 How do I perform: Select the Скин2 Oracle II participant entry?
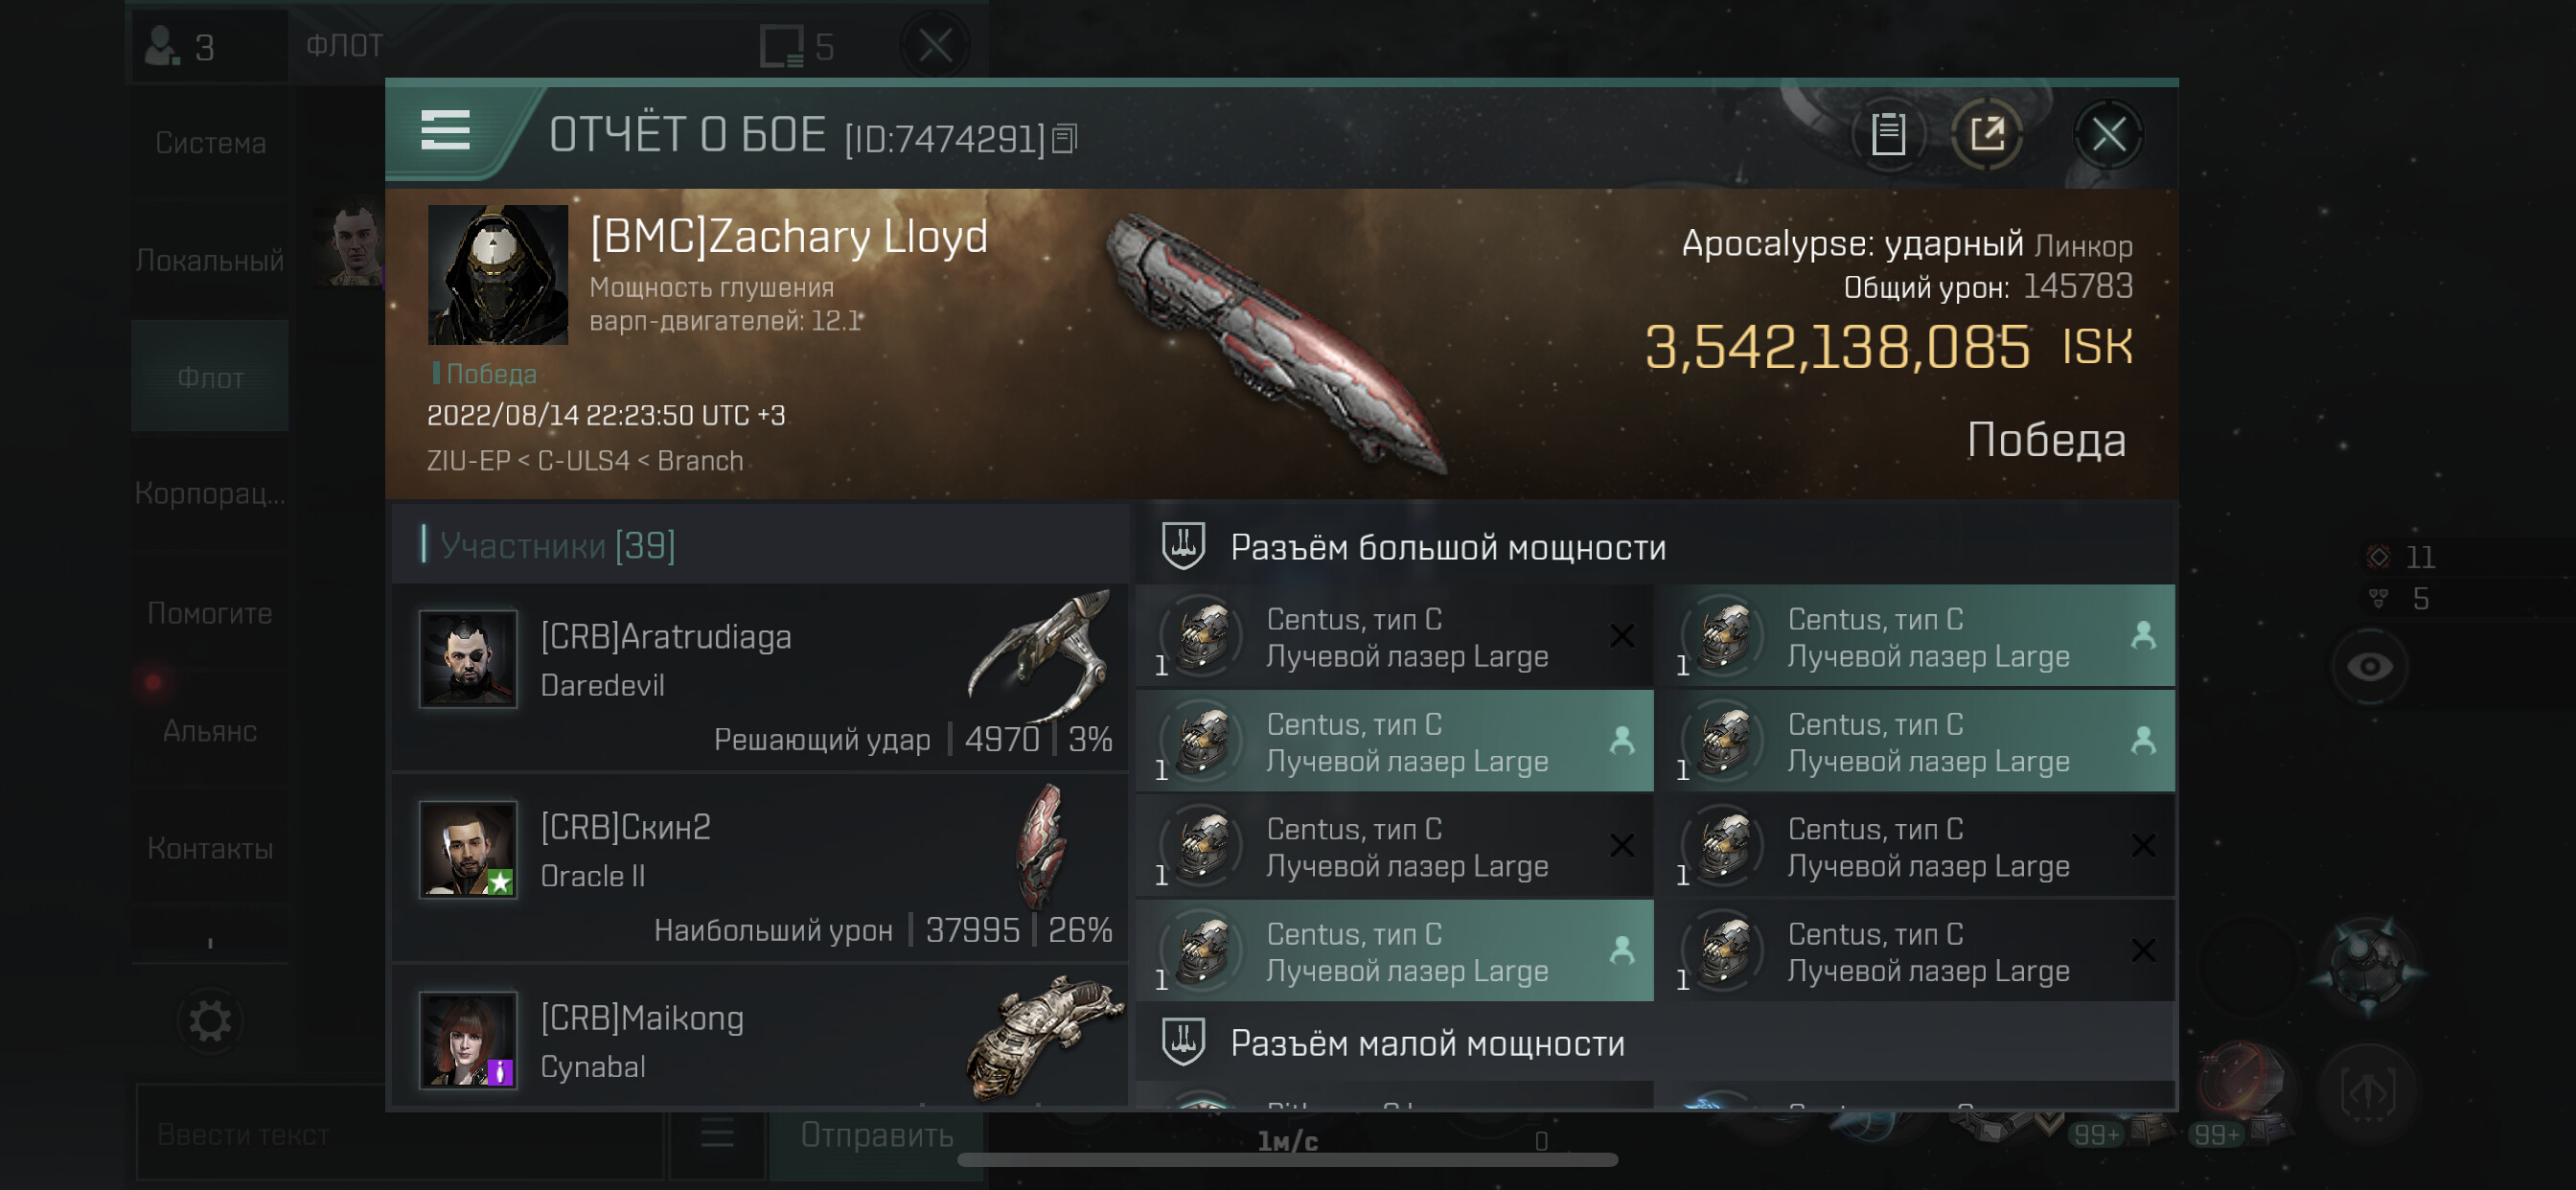click(761, 867)
